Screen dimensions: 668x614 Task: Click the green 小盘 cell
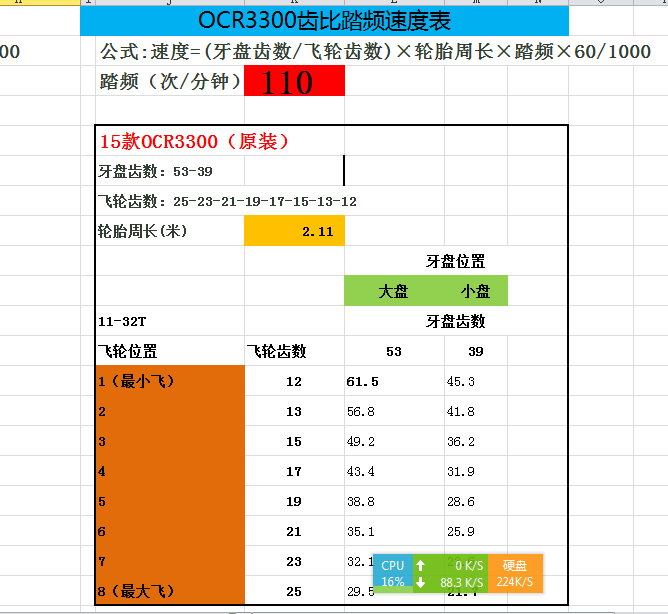[476, 291]
